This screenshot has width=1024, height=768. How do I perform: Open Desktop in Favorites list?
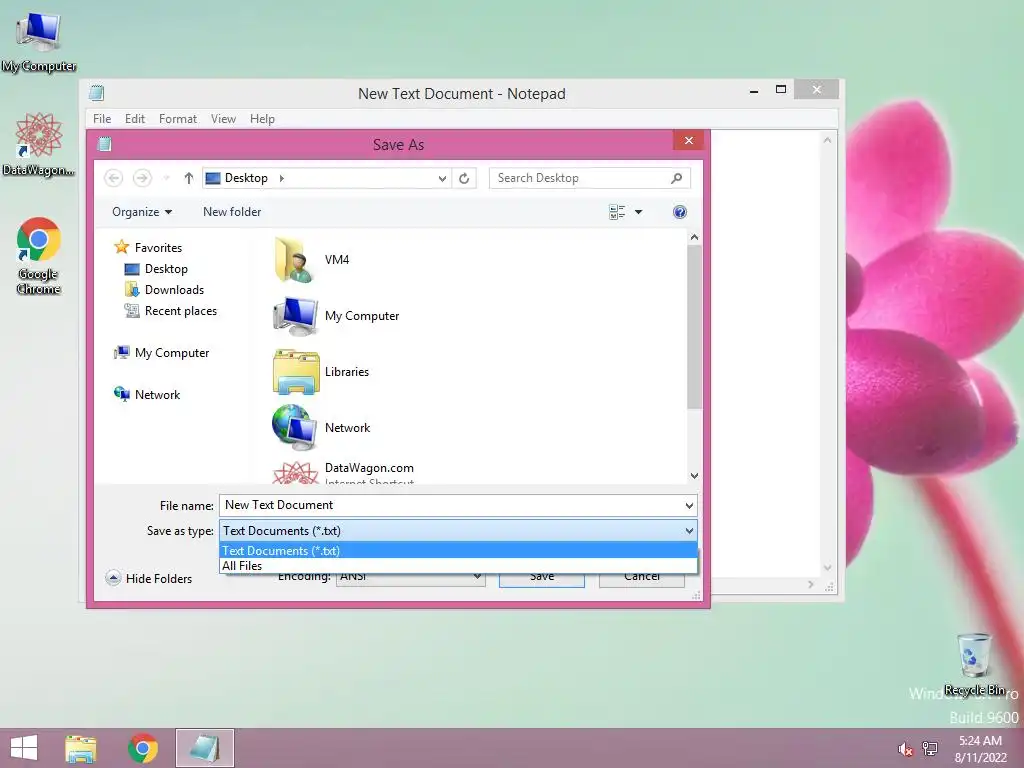coord(166,268)
